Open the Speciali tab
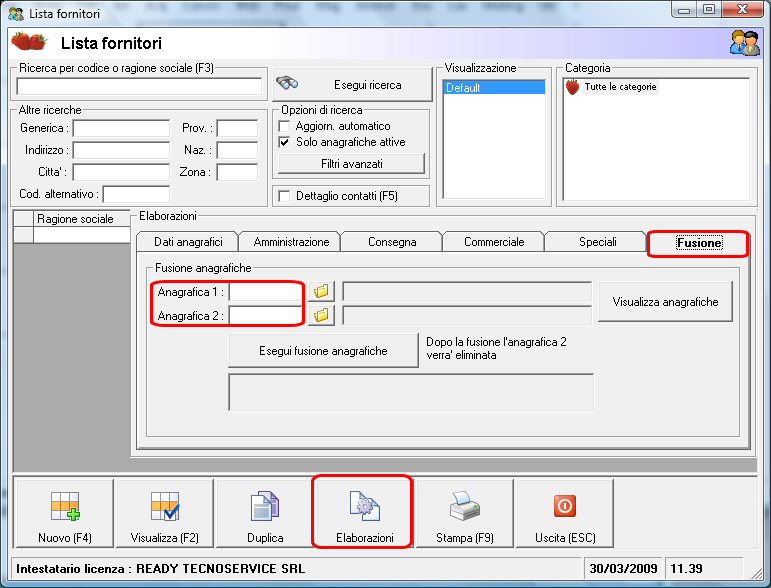Viewport: 771px width, 588px height. click(x=597, y=242)
